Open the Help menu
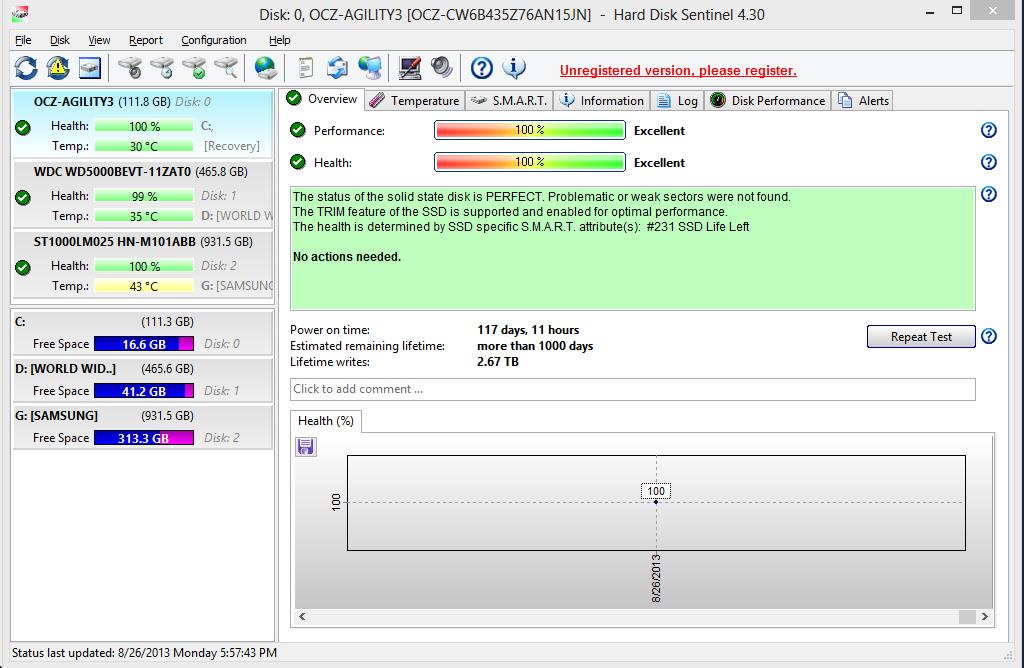 [280, 40]
